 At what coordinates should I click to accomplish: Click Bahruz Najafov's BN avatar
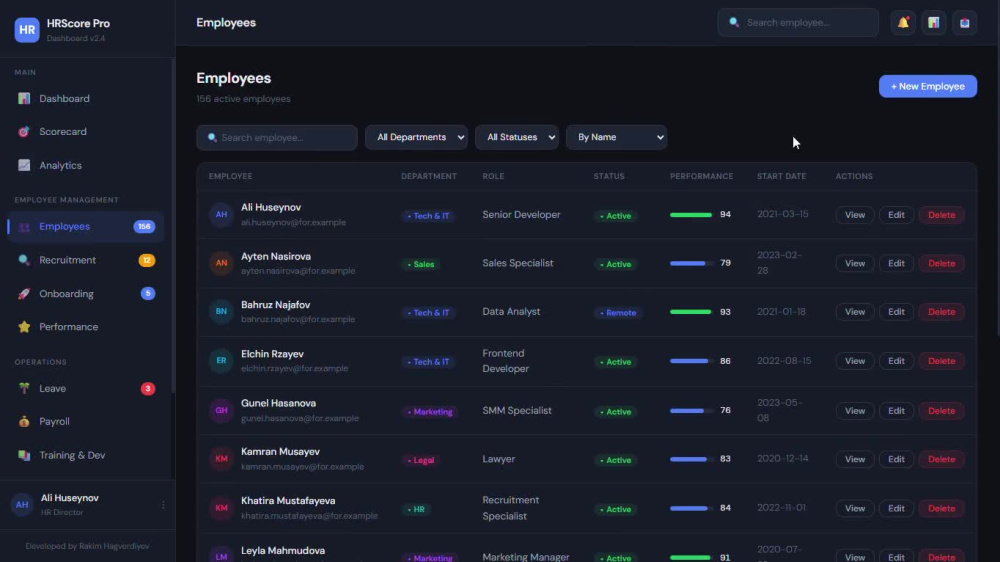[x=221, y=312]
